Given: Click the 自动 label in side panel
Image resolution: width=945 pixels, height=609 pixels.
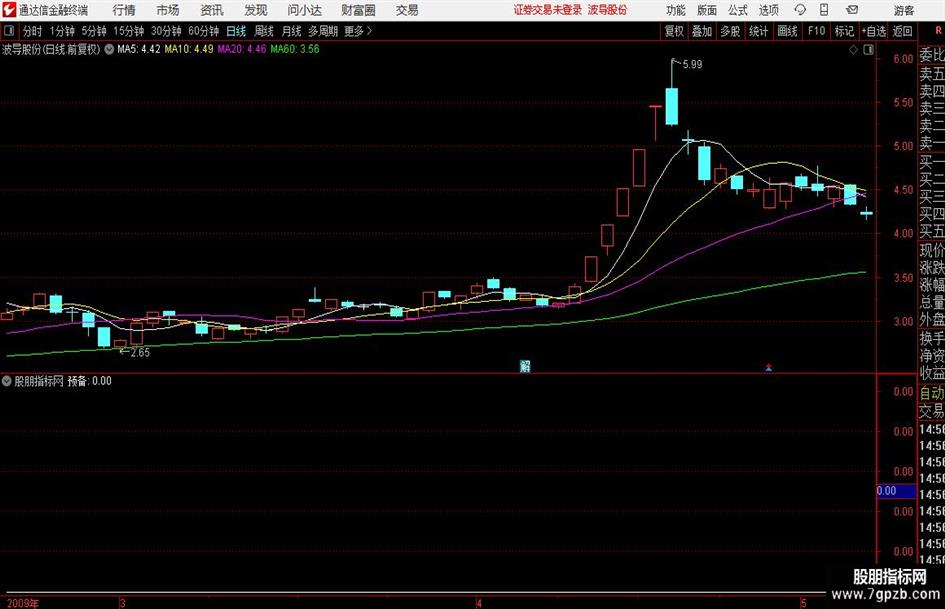Looking at the screenshot, I should point(931,393).
